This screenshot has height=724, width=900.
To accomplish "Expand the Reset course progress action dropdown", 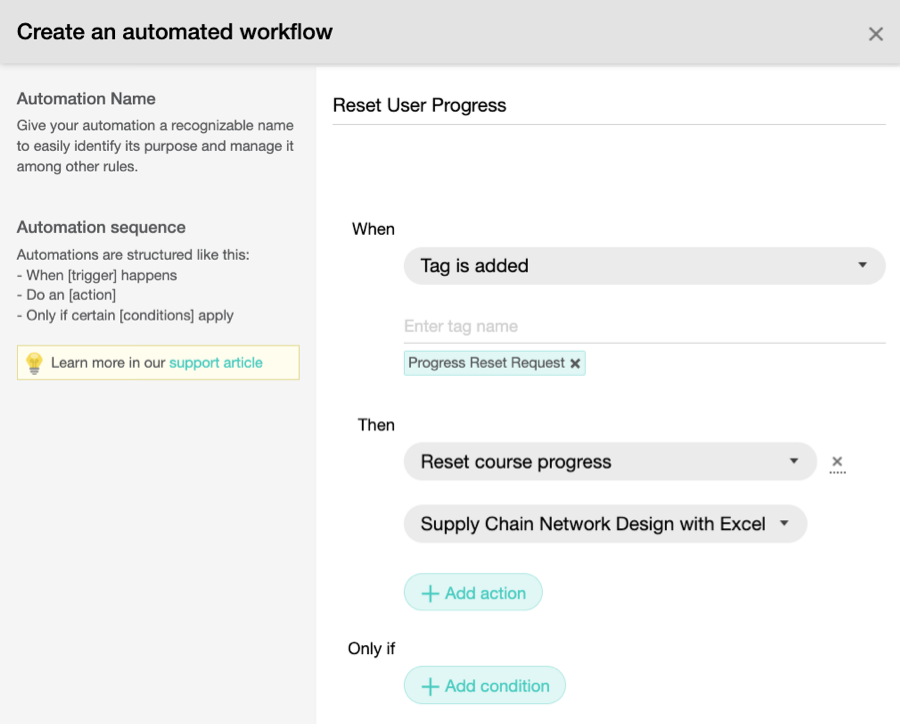I will pyautogui.click(x=610, y=462).
